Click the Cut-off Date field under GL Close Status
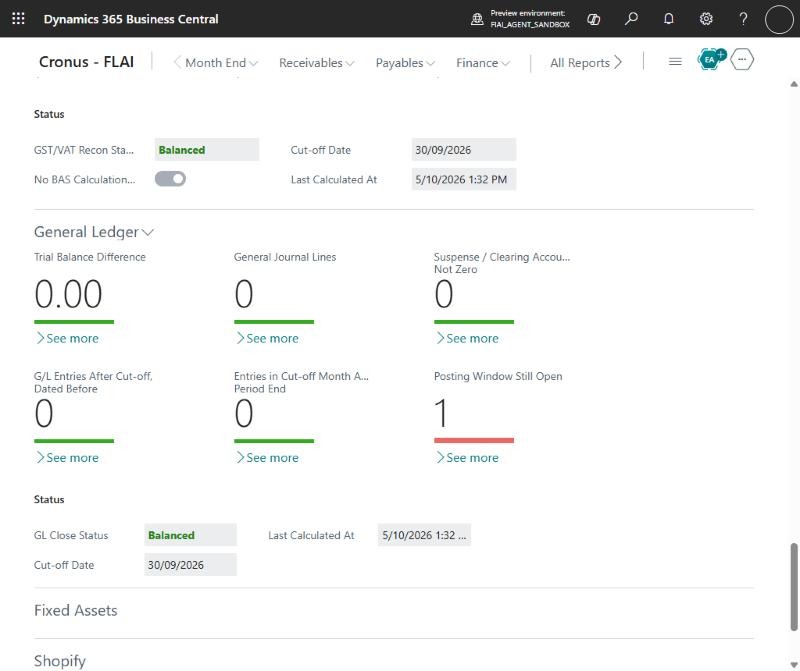This screenshot has height=671, width=800. point(190,565)
